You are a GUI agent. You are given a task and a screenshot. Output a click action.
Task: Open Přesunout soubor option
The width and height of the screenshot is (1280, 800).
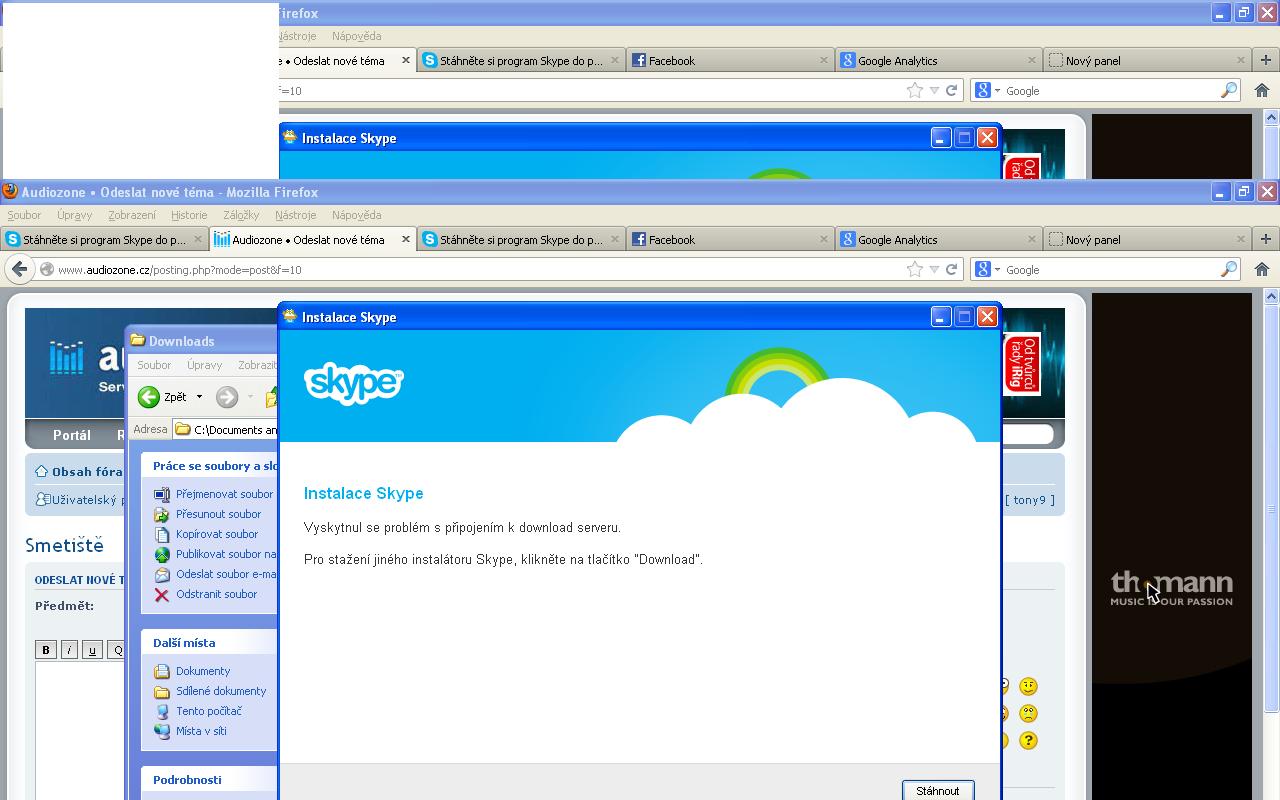point(219,514)
